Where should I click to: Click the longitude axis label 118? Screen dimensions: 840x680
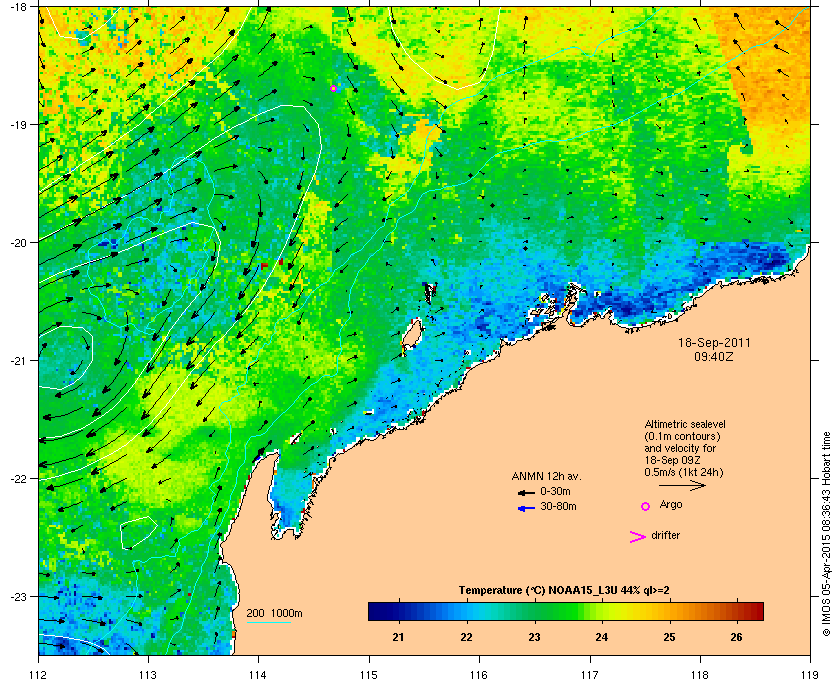coord(700,674)
